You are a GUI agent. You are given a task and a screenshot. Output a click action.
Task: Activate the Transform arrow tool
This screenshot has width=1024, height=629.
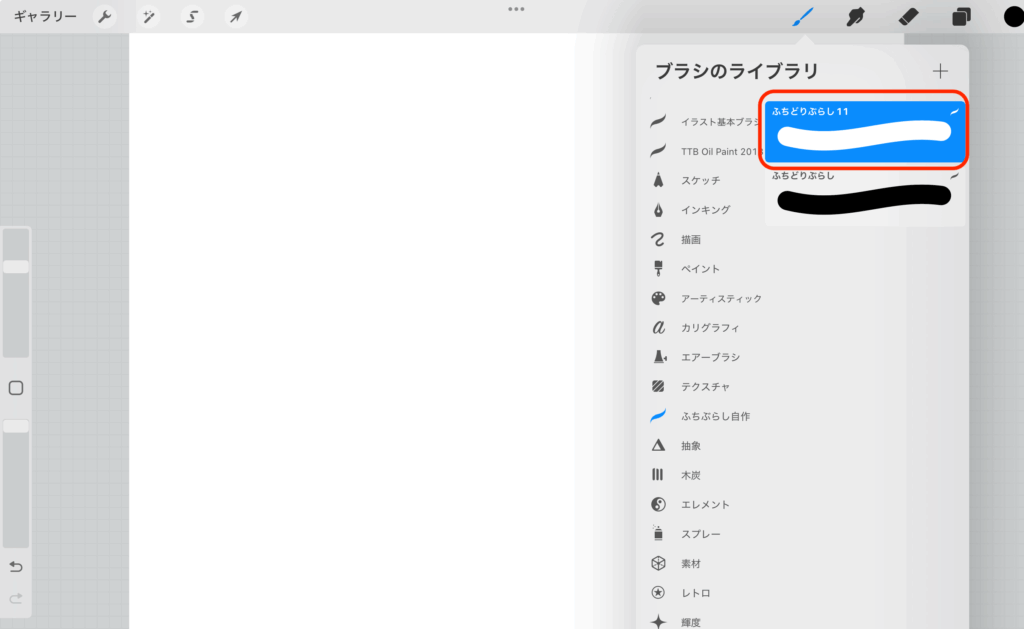point(236,16)
